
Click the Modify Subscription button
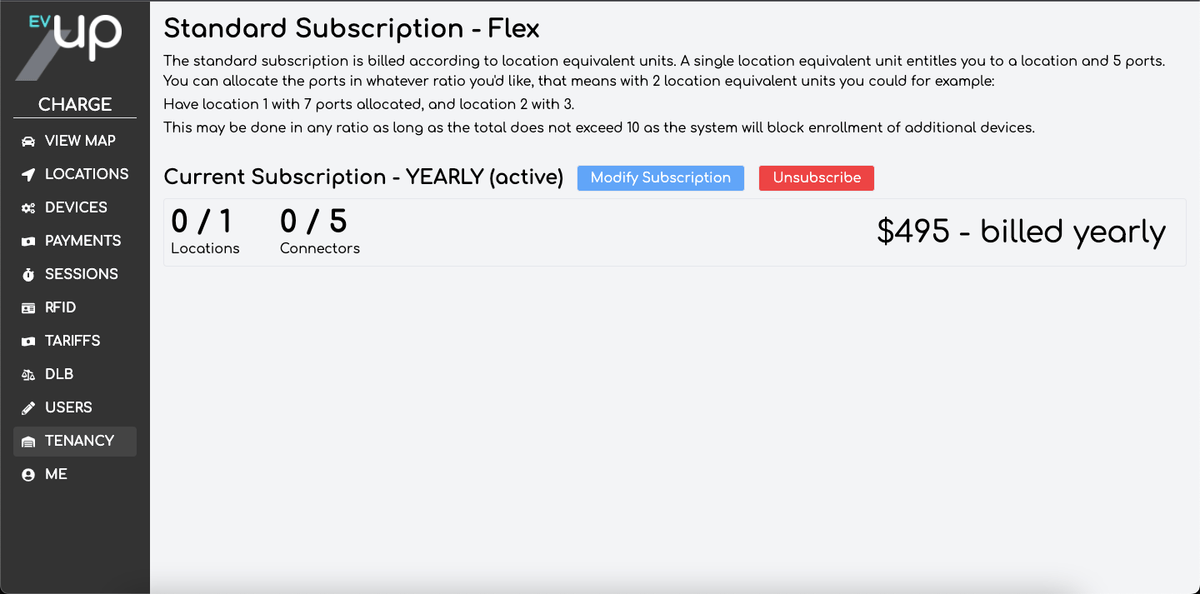tap(661, 178)
